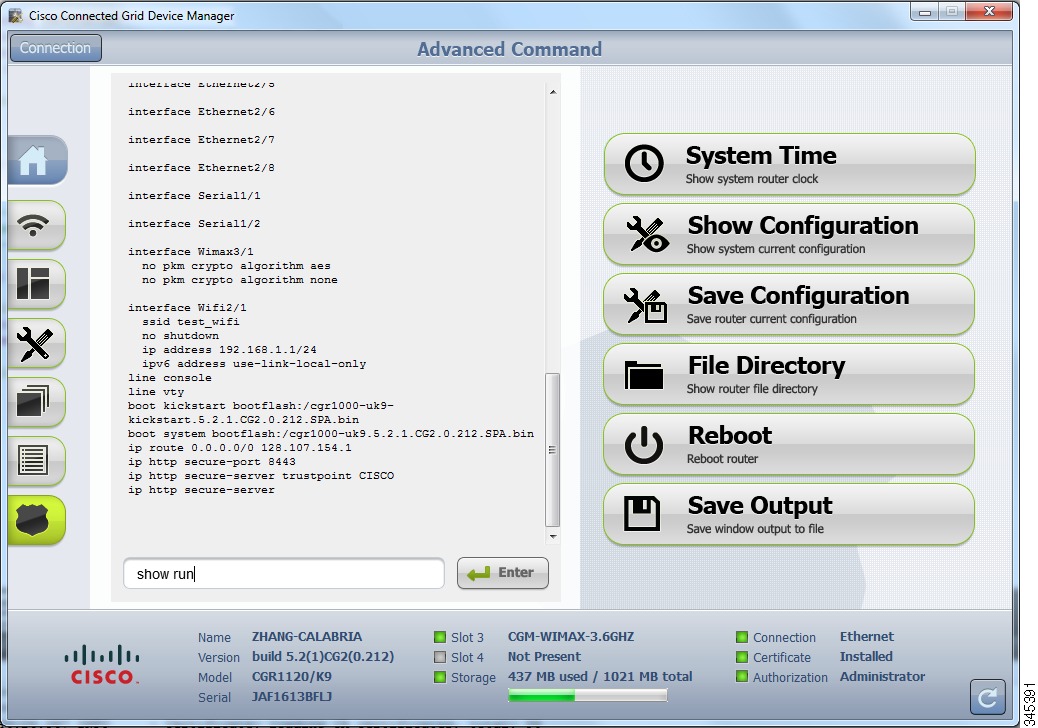This screenshot has height=728, width=1038.
Task: Click the stacked windows sidebar icon
Action: (35, 402)
